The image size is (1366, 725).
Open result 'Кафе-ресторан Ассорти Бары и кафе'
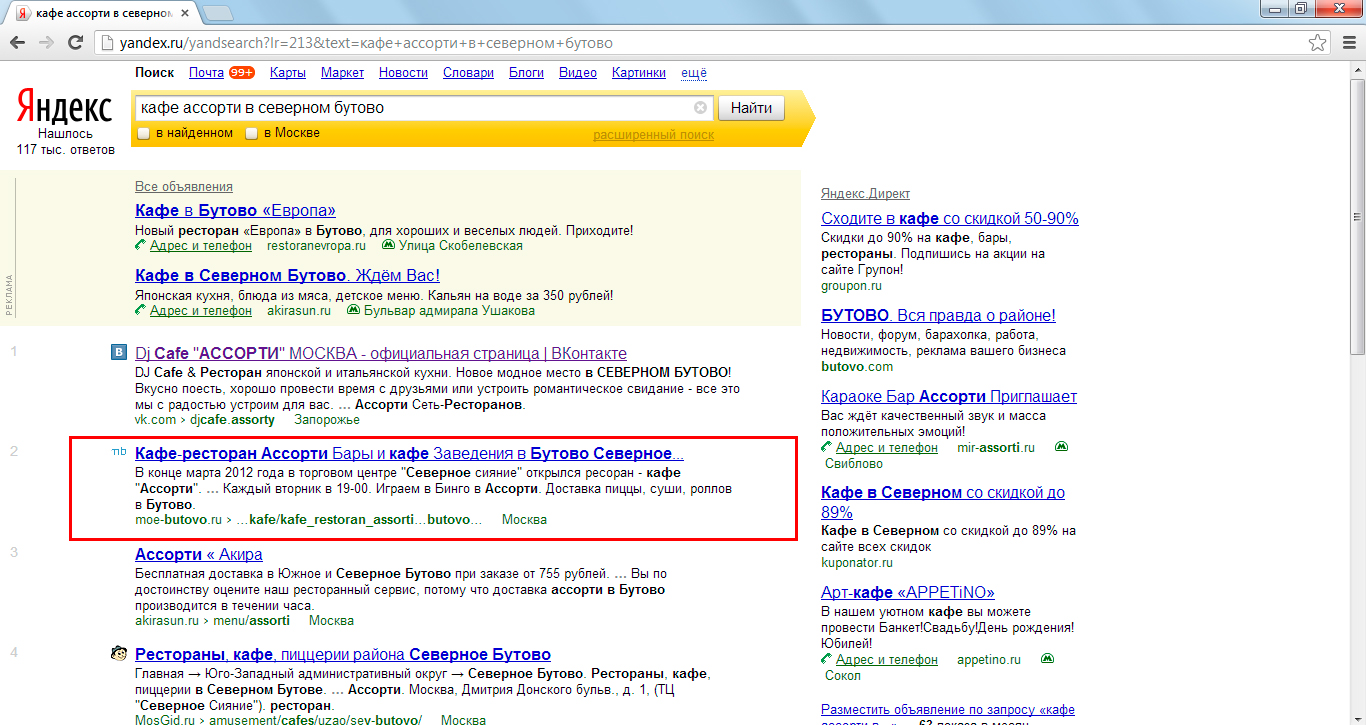pyautogui.click(x=409, y=453)
